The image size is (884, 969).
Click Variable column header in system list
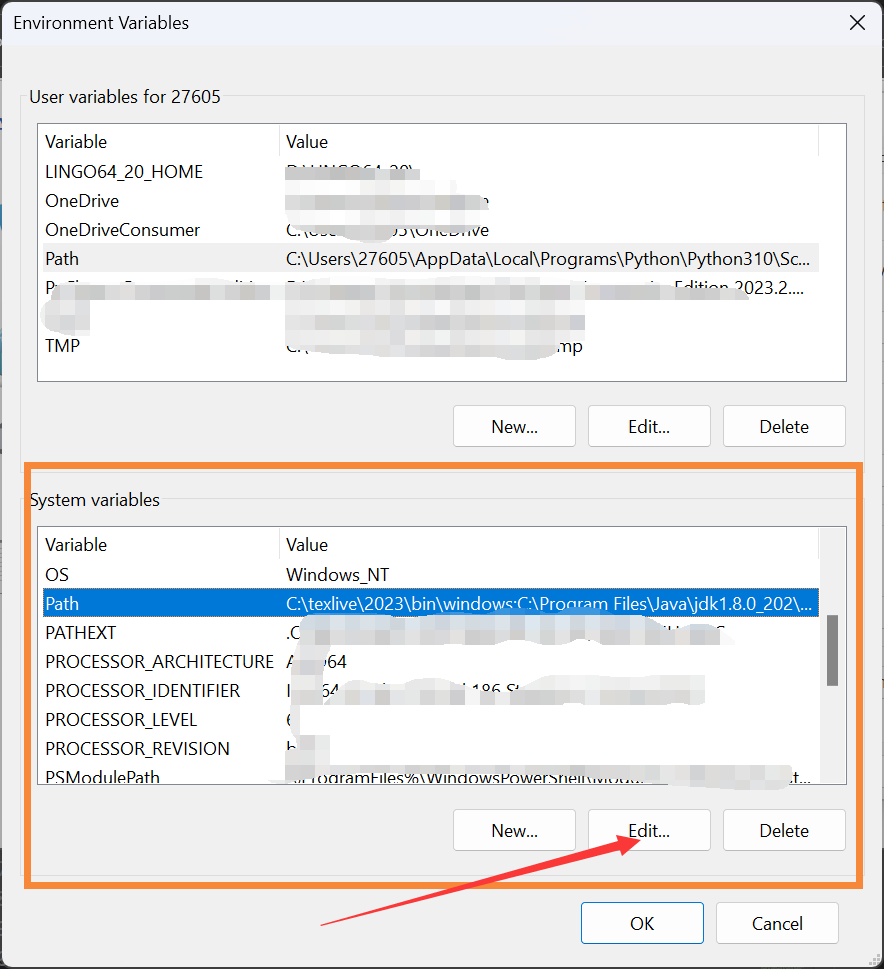159,544
